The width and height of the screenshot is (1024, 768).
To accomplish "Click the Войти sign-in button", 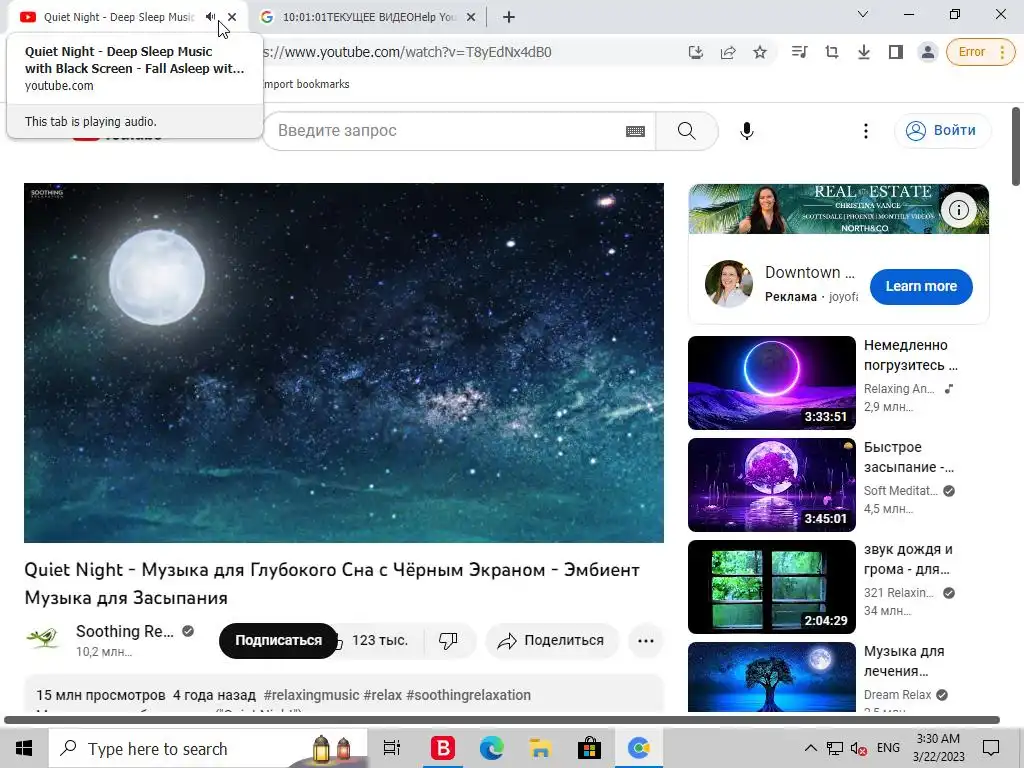I will (x=942, y=131).
